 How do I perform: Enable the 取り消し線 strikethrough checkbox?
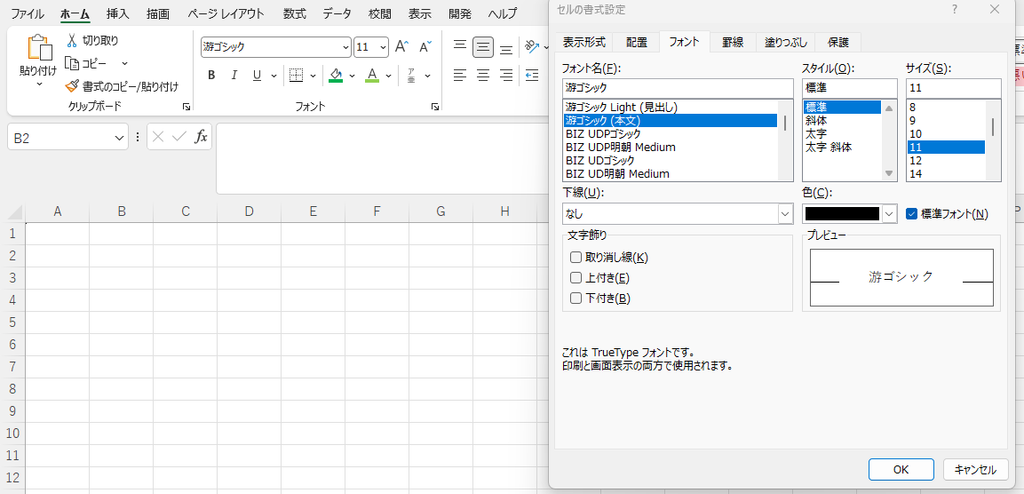(575, 257)
